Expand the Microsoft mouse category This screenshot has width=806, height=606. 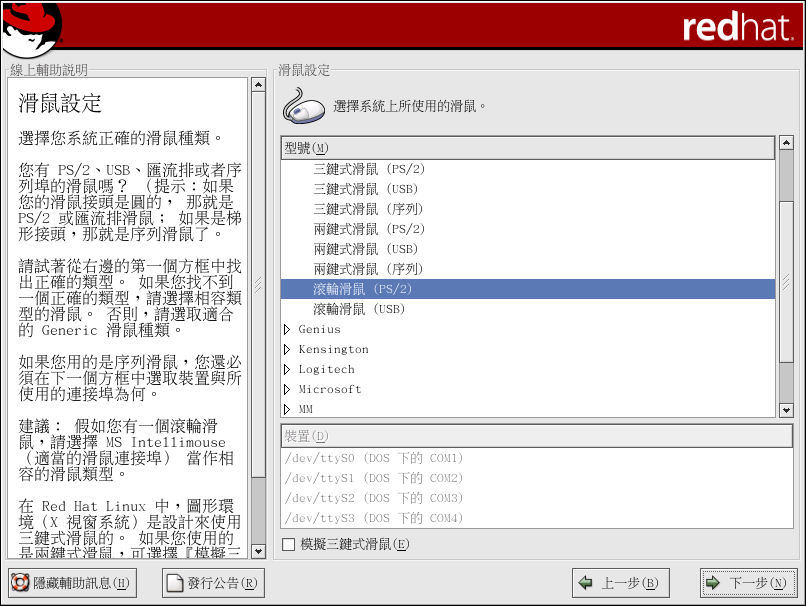(x=287, y=389)
